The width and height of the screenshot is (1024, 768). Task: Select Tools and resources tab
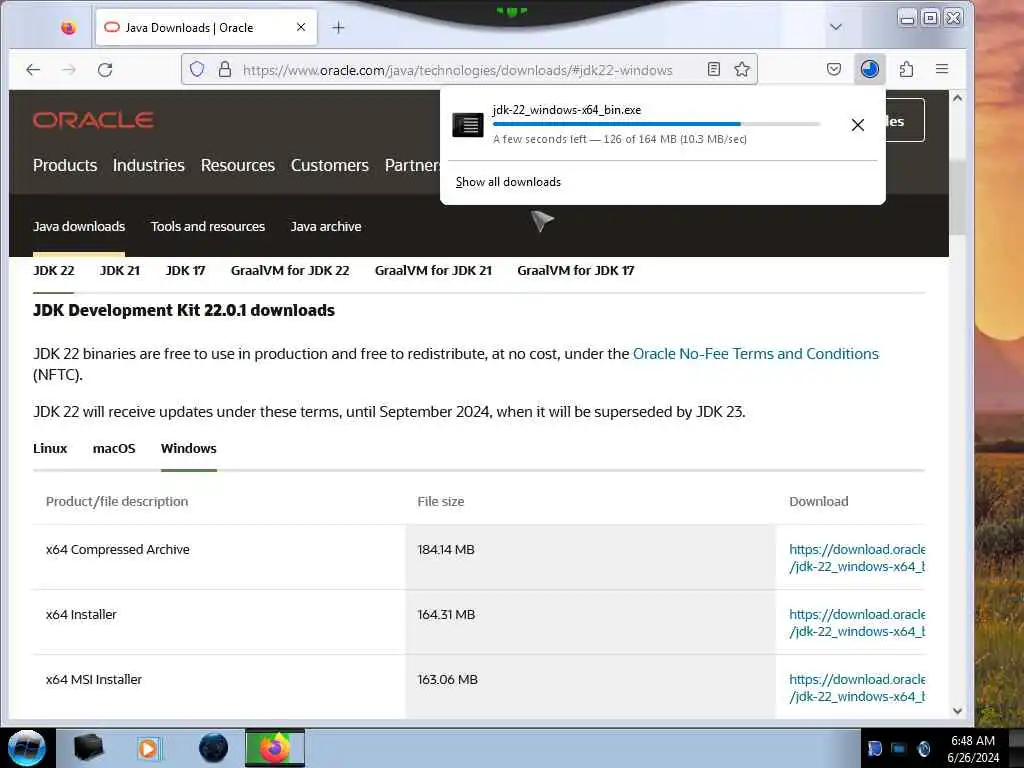pyautogui.click(x=208, y=227)
